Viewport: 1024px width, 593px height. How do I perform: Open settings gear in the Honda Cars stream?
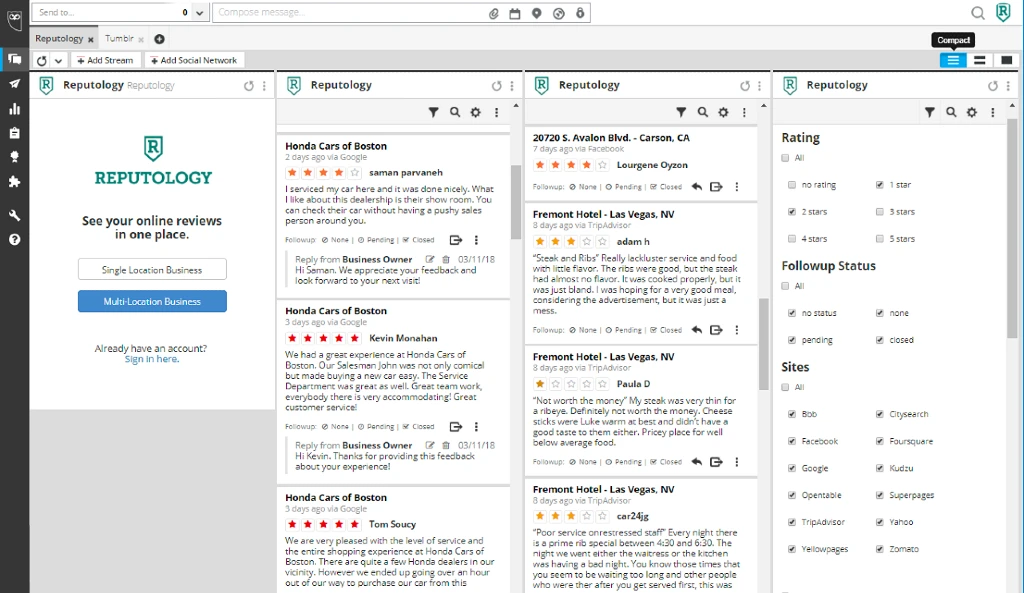[476, 112]
